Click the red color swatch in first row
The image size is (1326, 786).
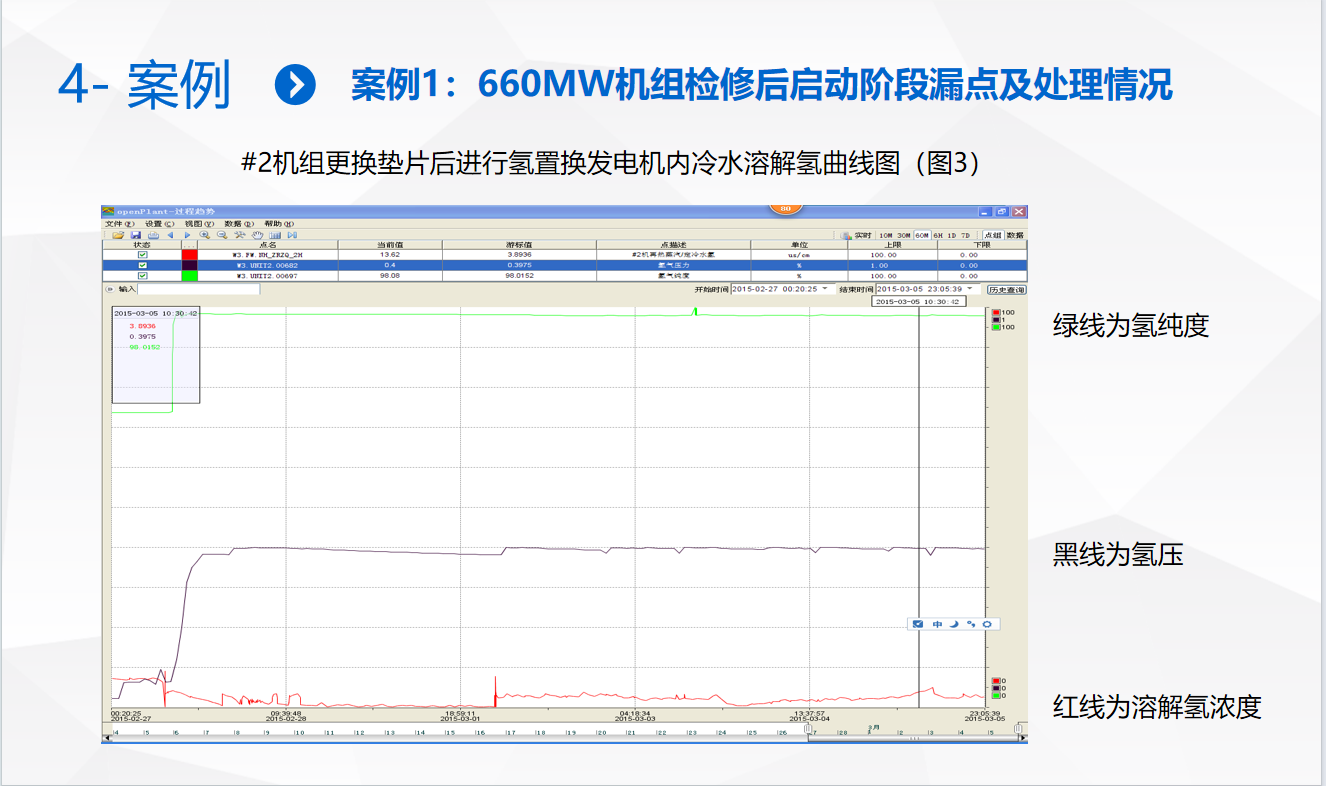click(x=189, y=255)
